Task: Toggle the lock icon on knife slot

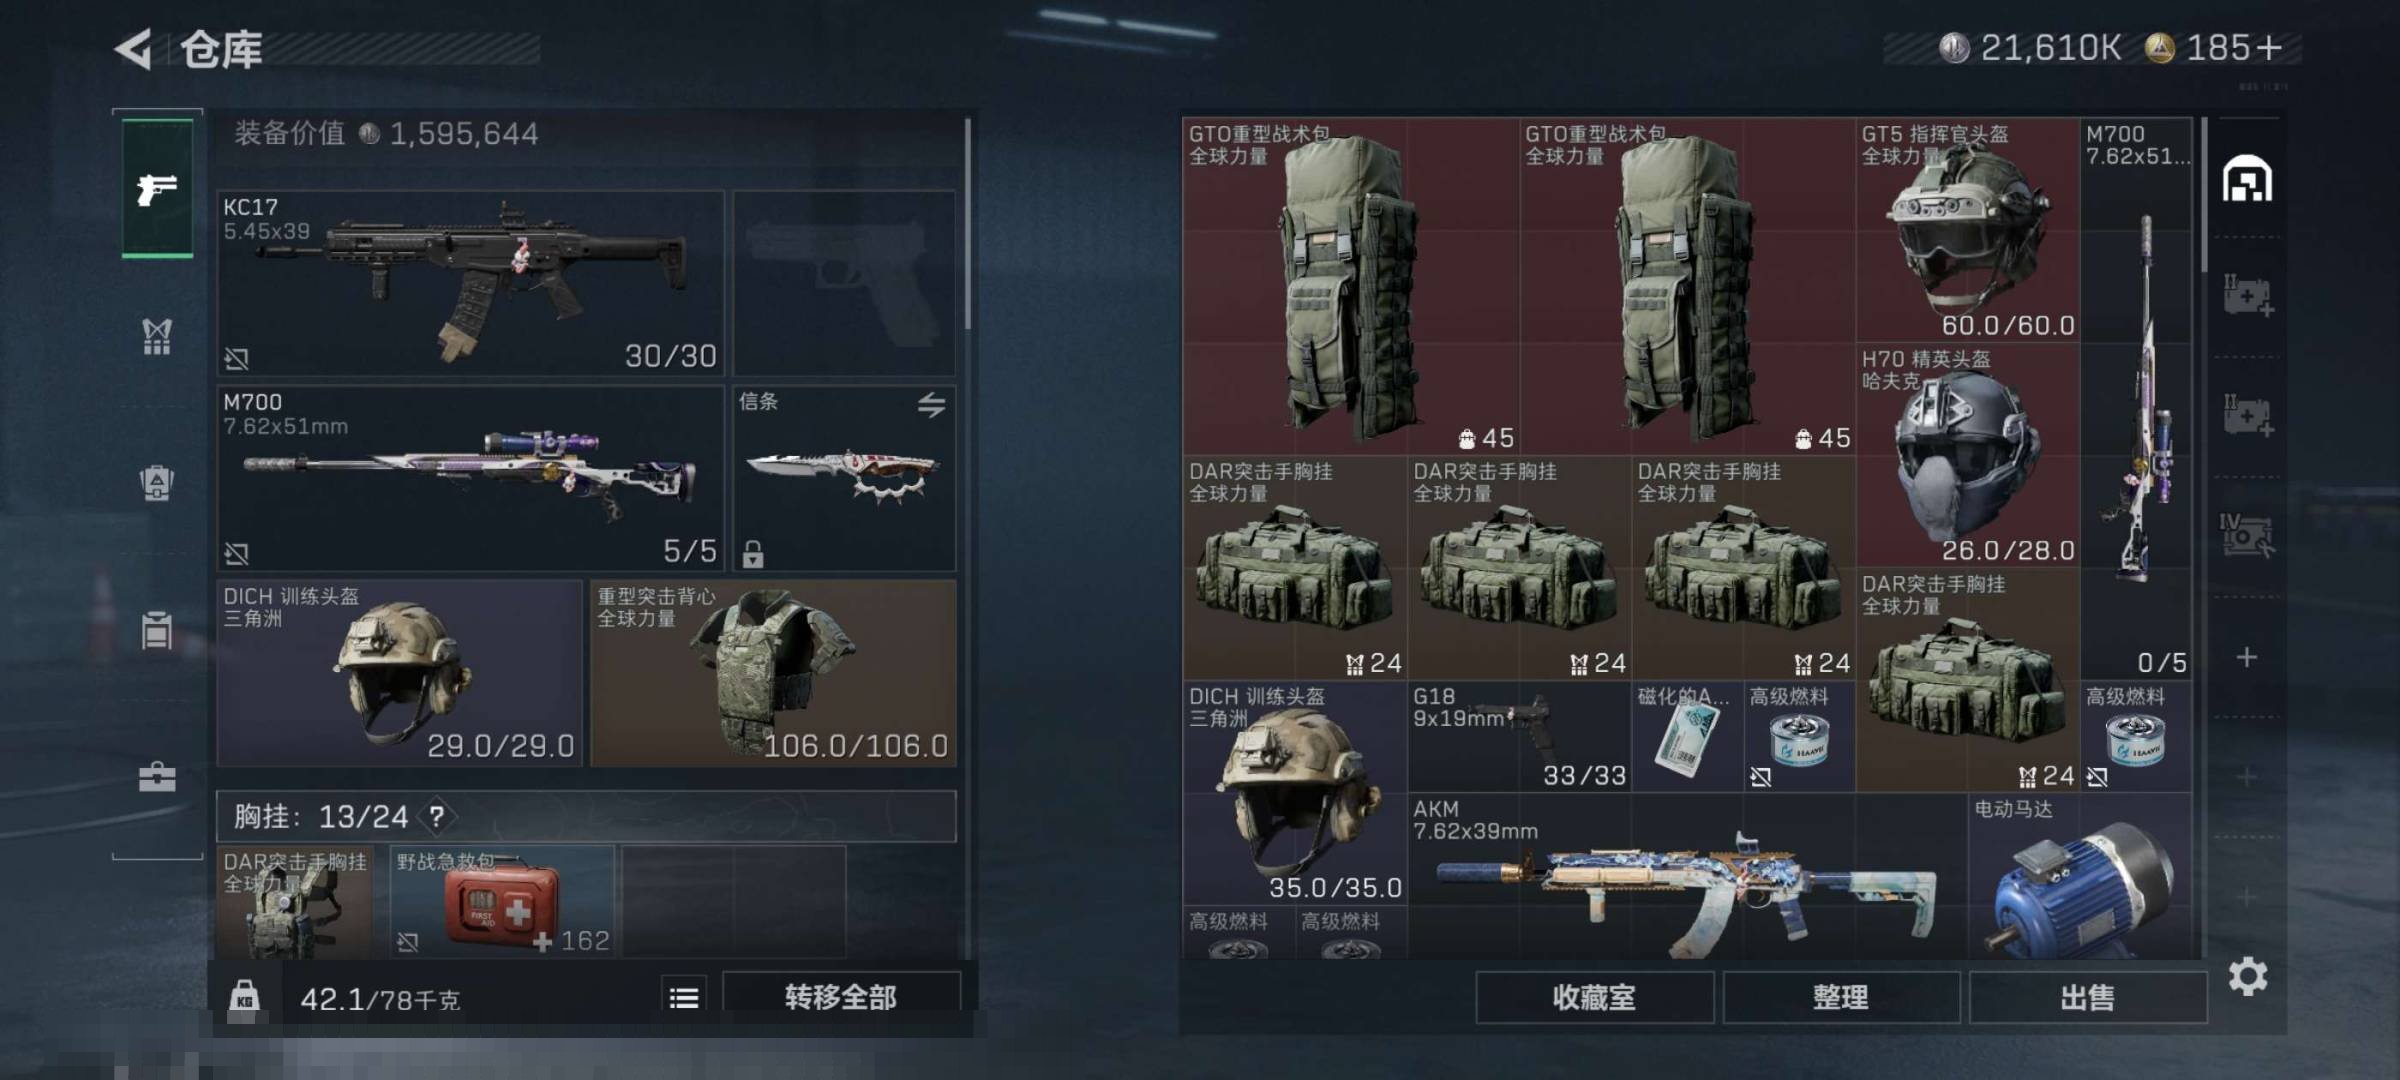Action: click(753, 553)
